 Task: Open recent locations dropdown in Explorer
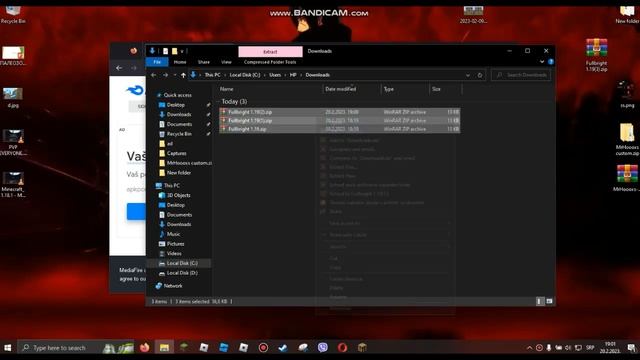pos(175,75)
